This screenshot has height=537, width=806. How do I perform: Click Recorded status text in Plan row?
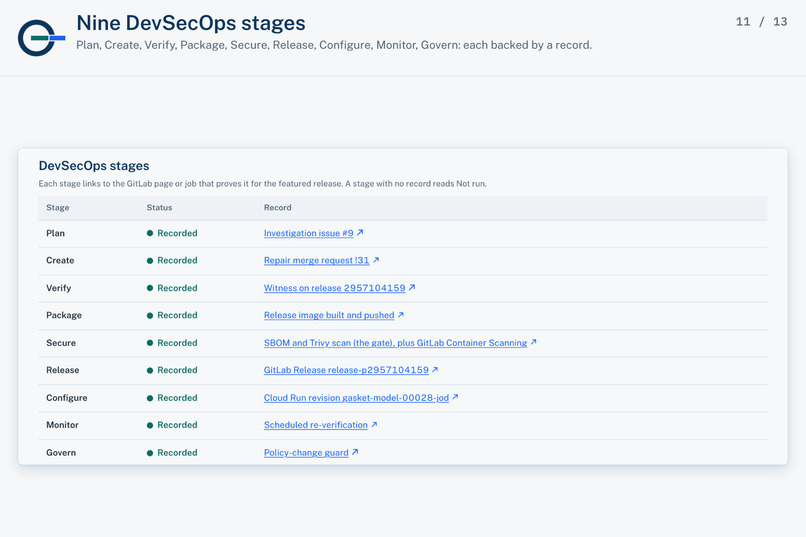[177, 233]
